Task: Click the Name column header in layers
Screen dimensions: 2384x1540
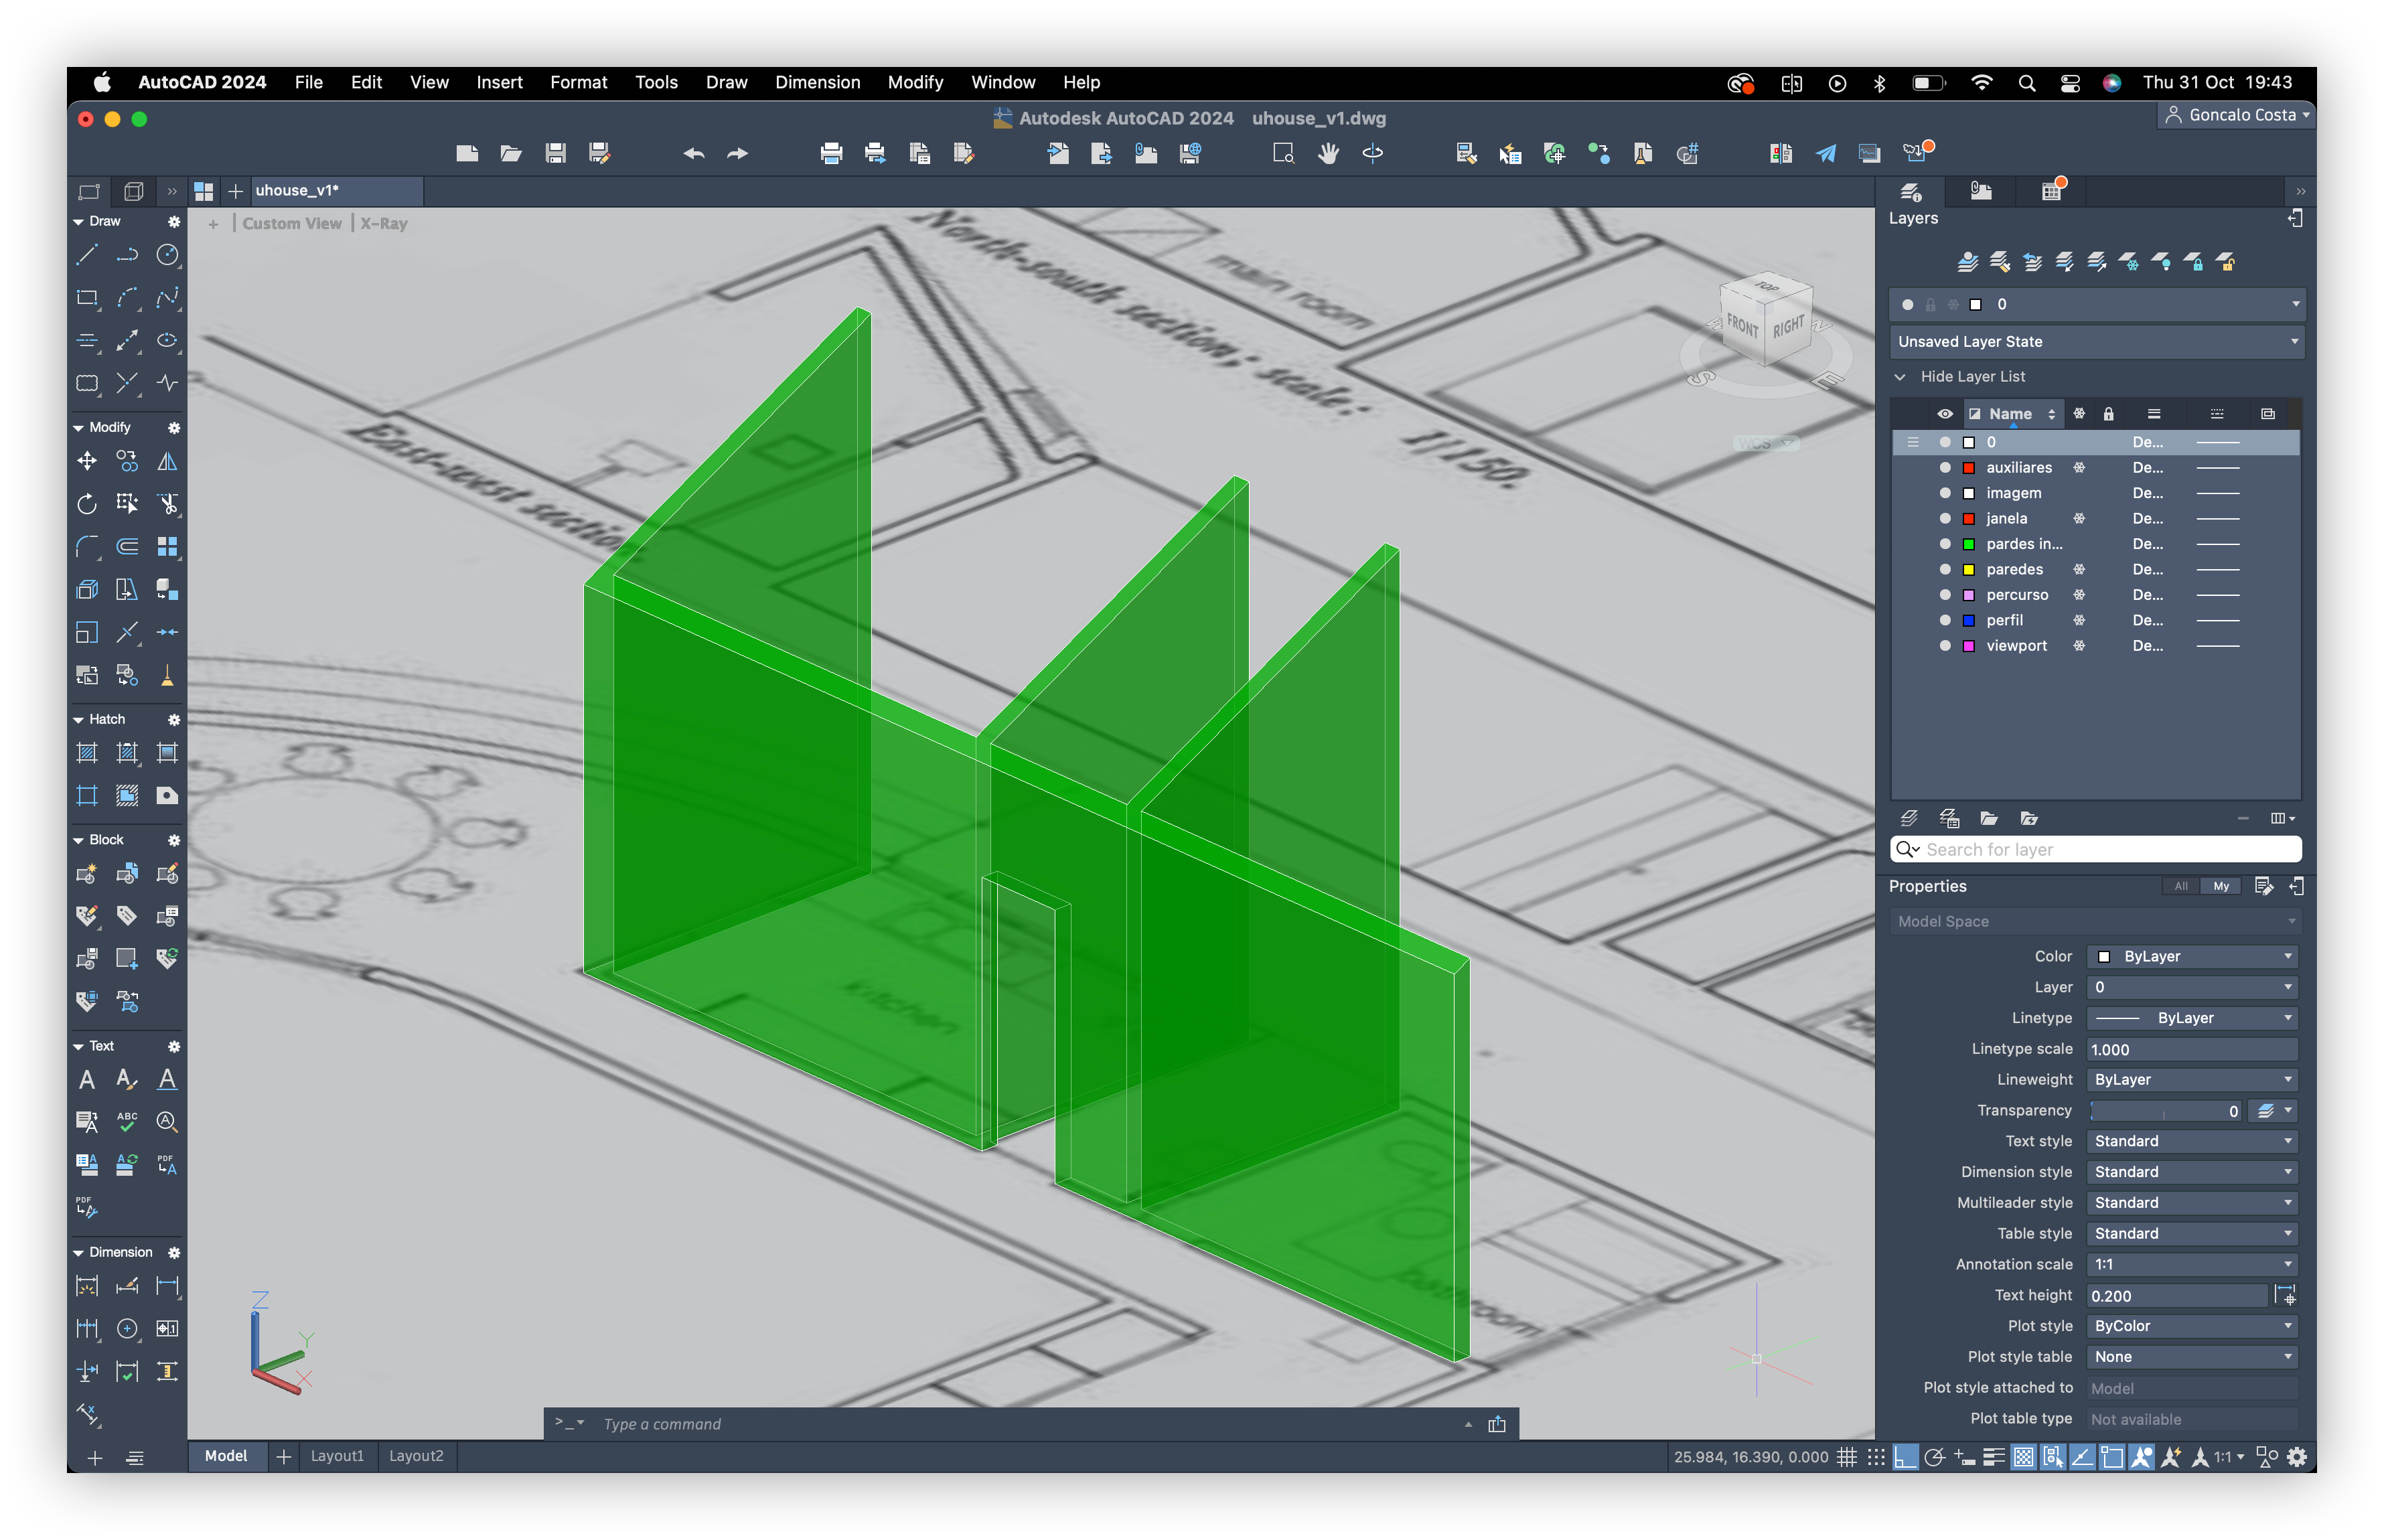Action: click(x=2010, y=414)
